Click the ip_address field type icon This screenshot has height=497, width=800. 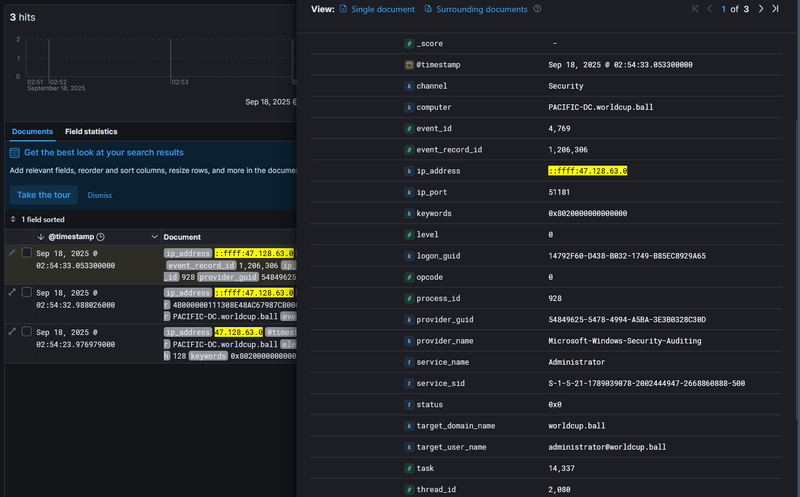408,171
